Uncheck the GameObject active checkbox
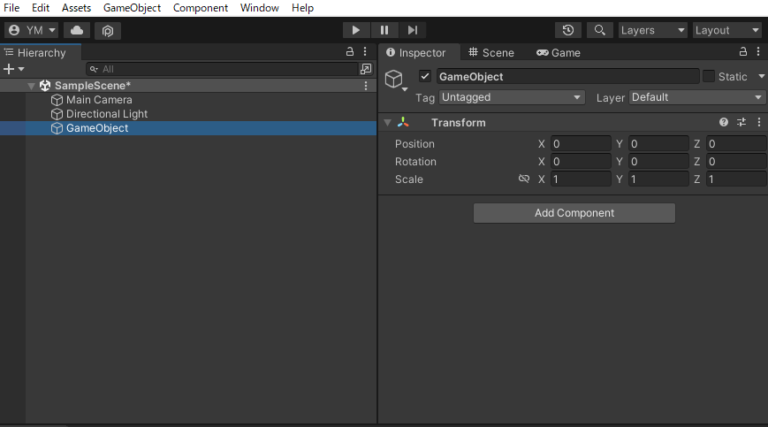The image size is (768, 427). click(x=425, y=76)
